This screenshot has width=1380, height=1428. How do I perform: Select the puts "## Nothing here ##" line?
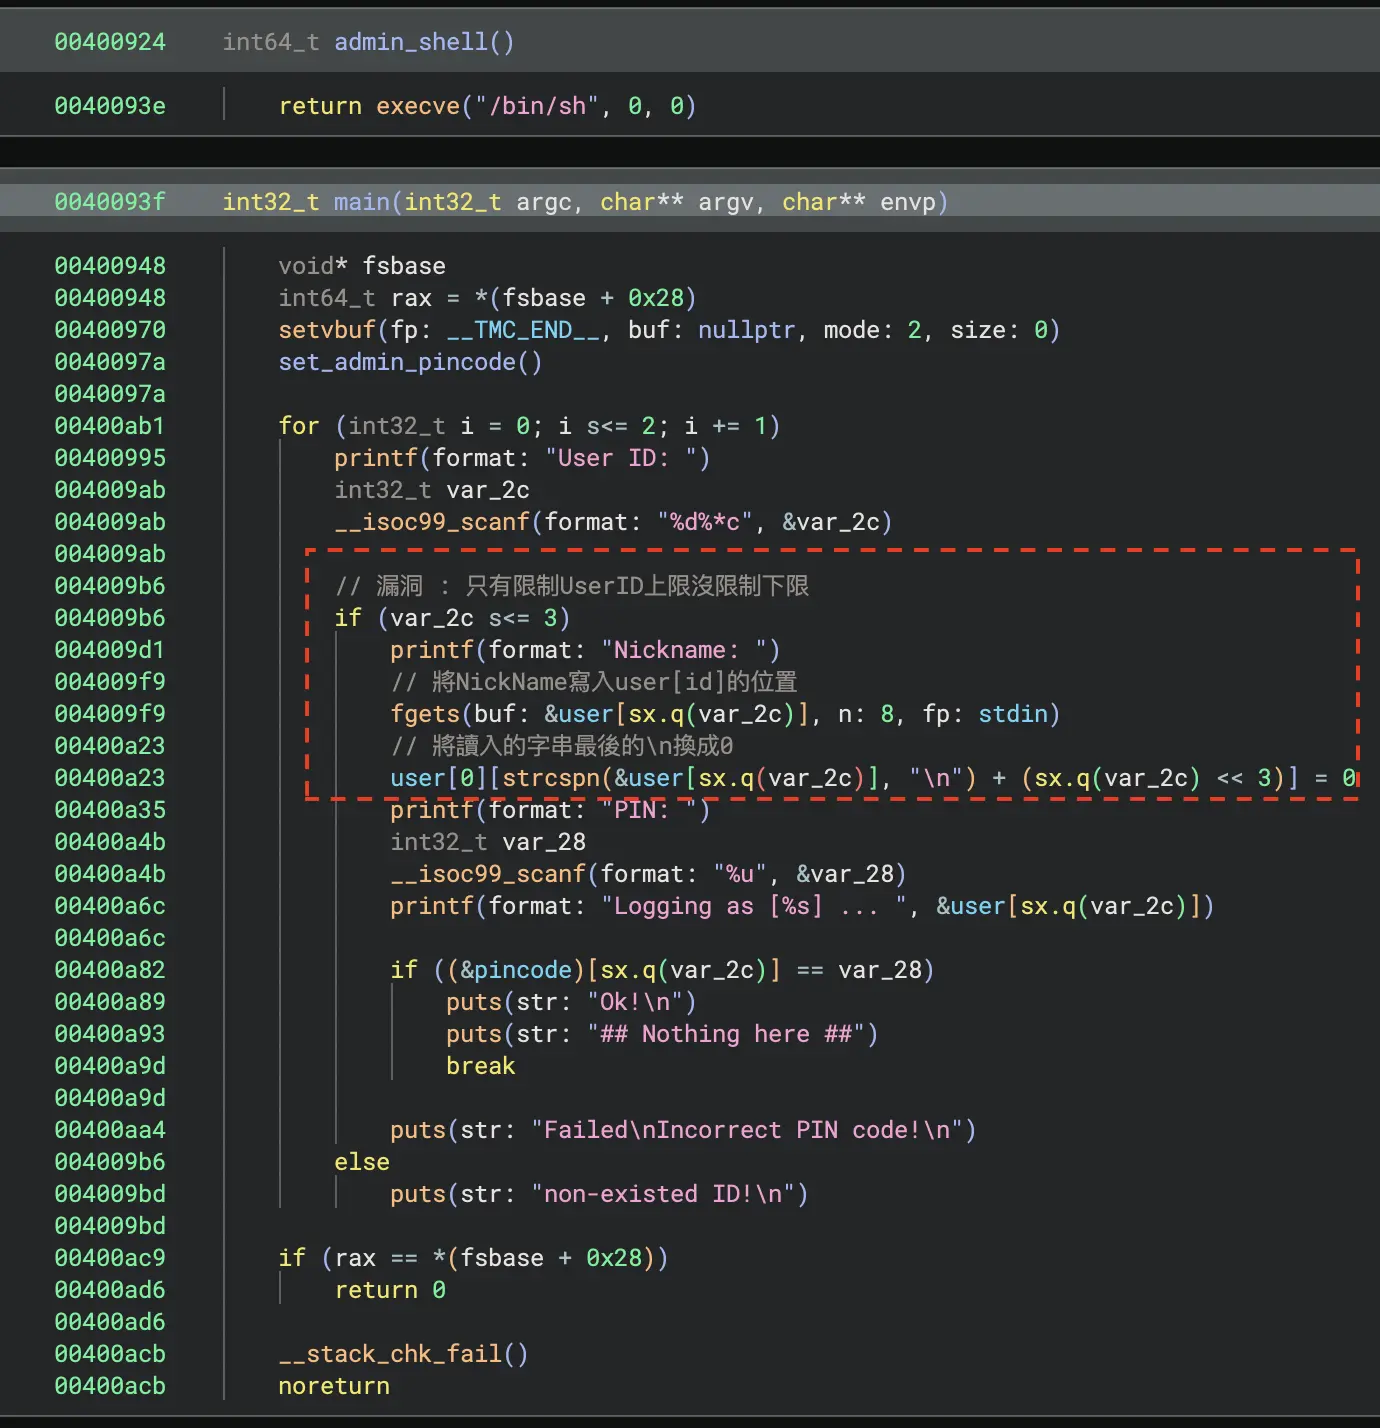pyautogui.click(x=662, y=1034)
